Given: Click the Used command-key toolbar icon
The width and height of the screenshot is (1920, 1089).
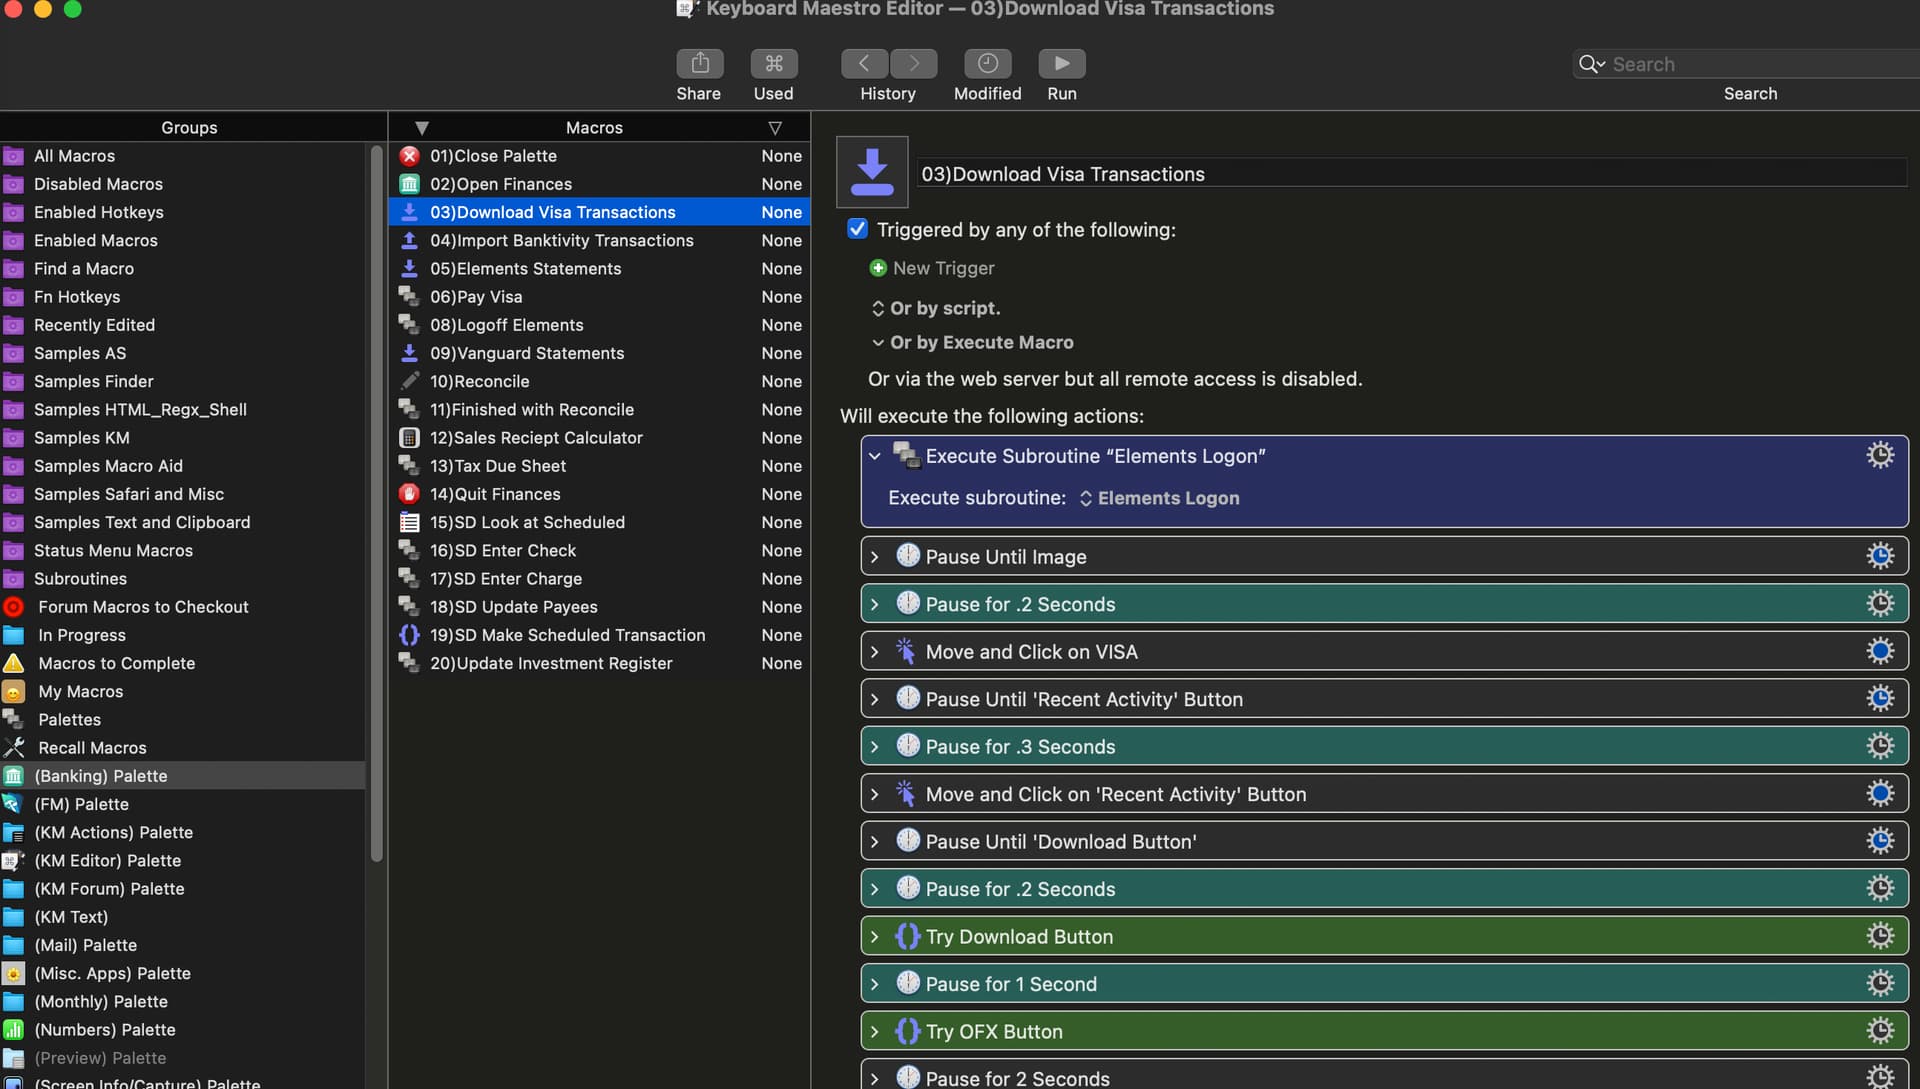Looking at the screenshot, I should click(773, 64).
